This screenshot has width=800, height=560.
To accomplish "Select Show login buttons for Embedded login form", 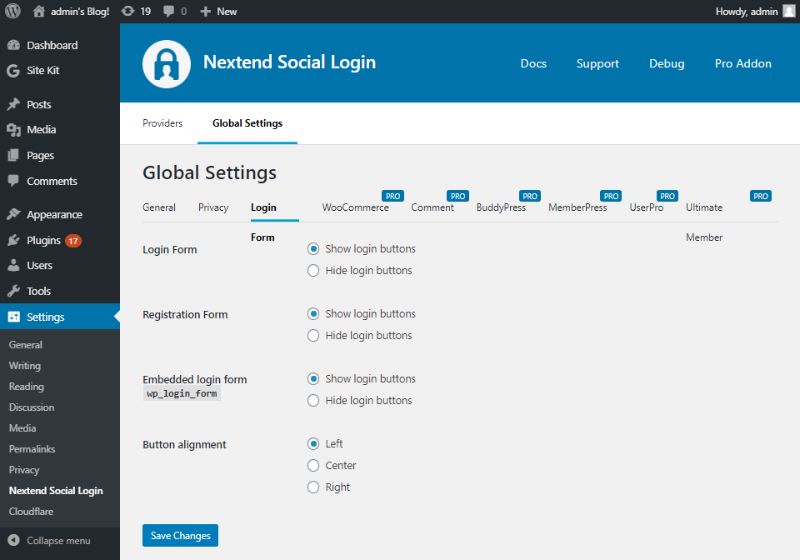I will pyautogui.click(x=313, y=378).
